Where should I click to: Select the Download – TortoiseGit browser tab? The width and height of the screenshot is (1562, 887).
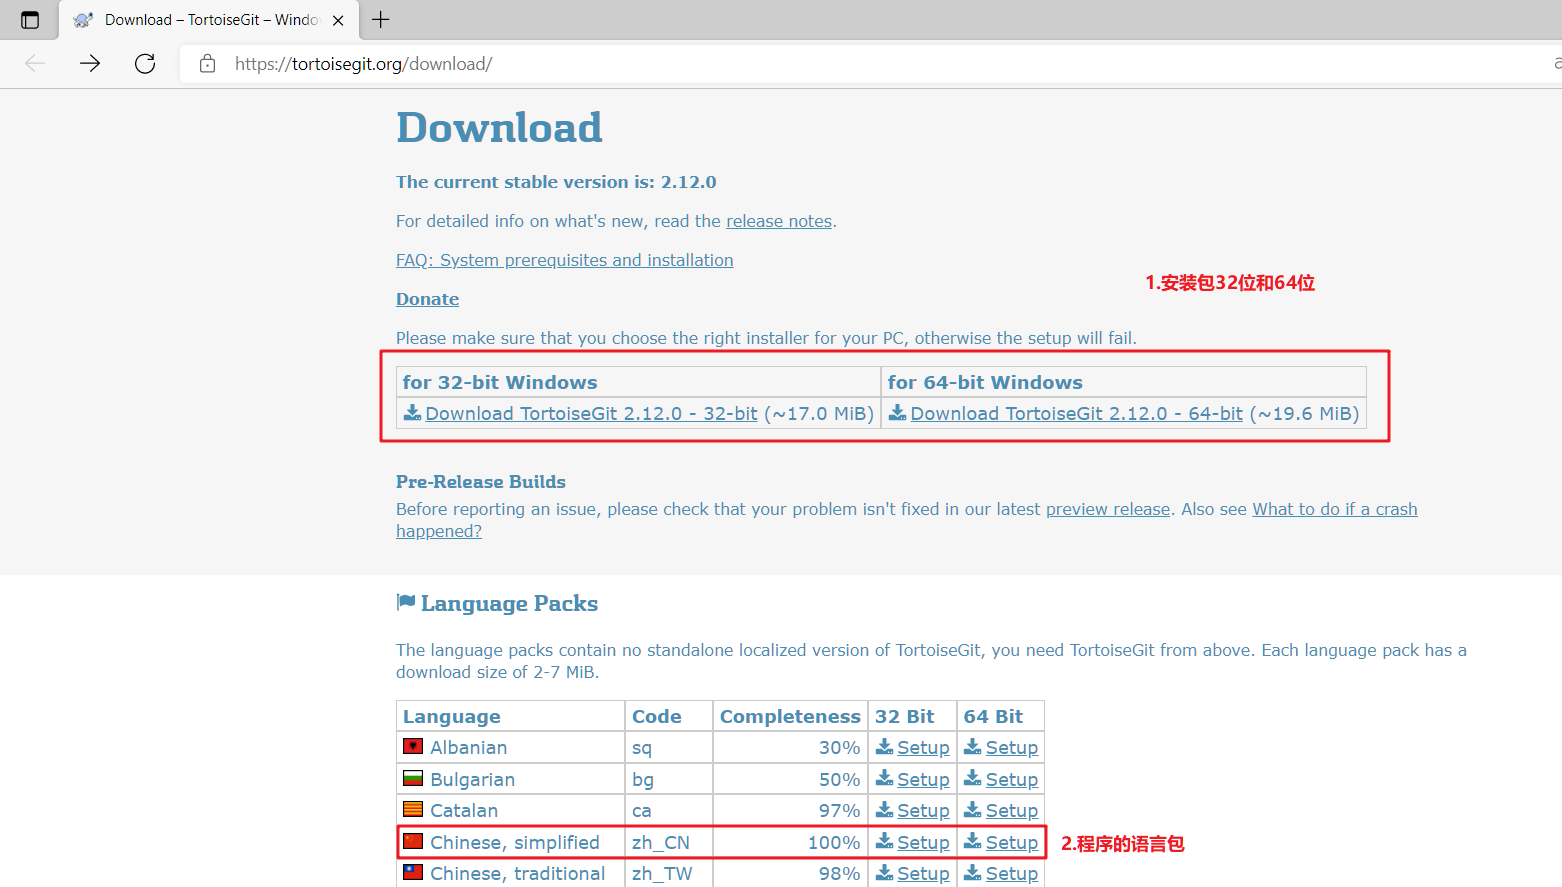coord(207,20)
